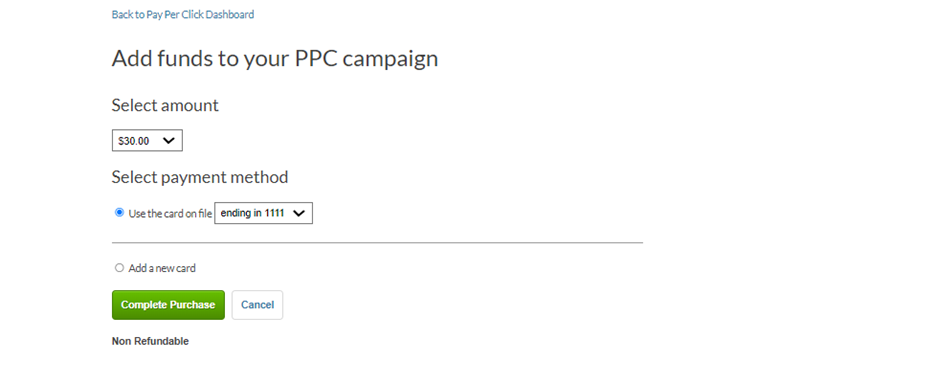Viewport: 935px width, 384px height.
Task: Cancel adding funds
Action: click(x=257, y=305)
